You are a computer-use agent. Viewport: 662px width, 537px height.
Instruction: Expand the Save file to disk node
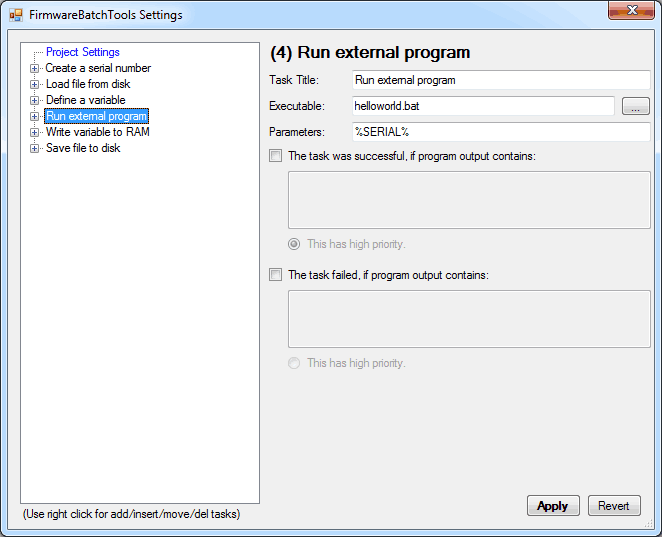35,148
